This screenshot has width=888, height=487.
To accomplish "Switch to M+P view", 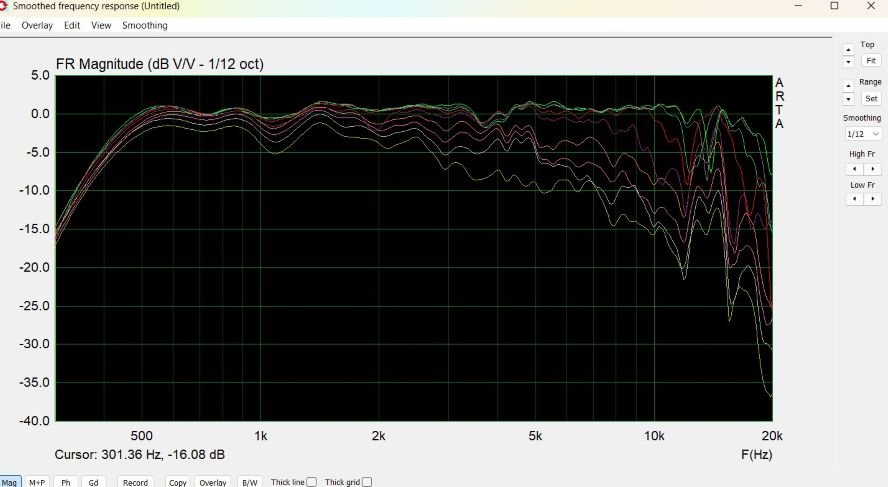I will pos(37,482).
